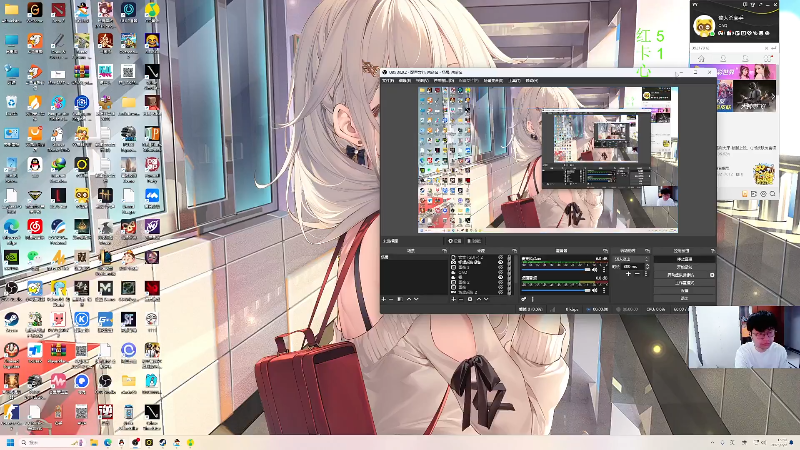Move the scene up in the Scenes dock
The image size is (800, 450).
[409, 299]
